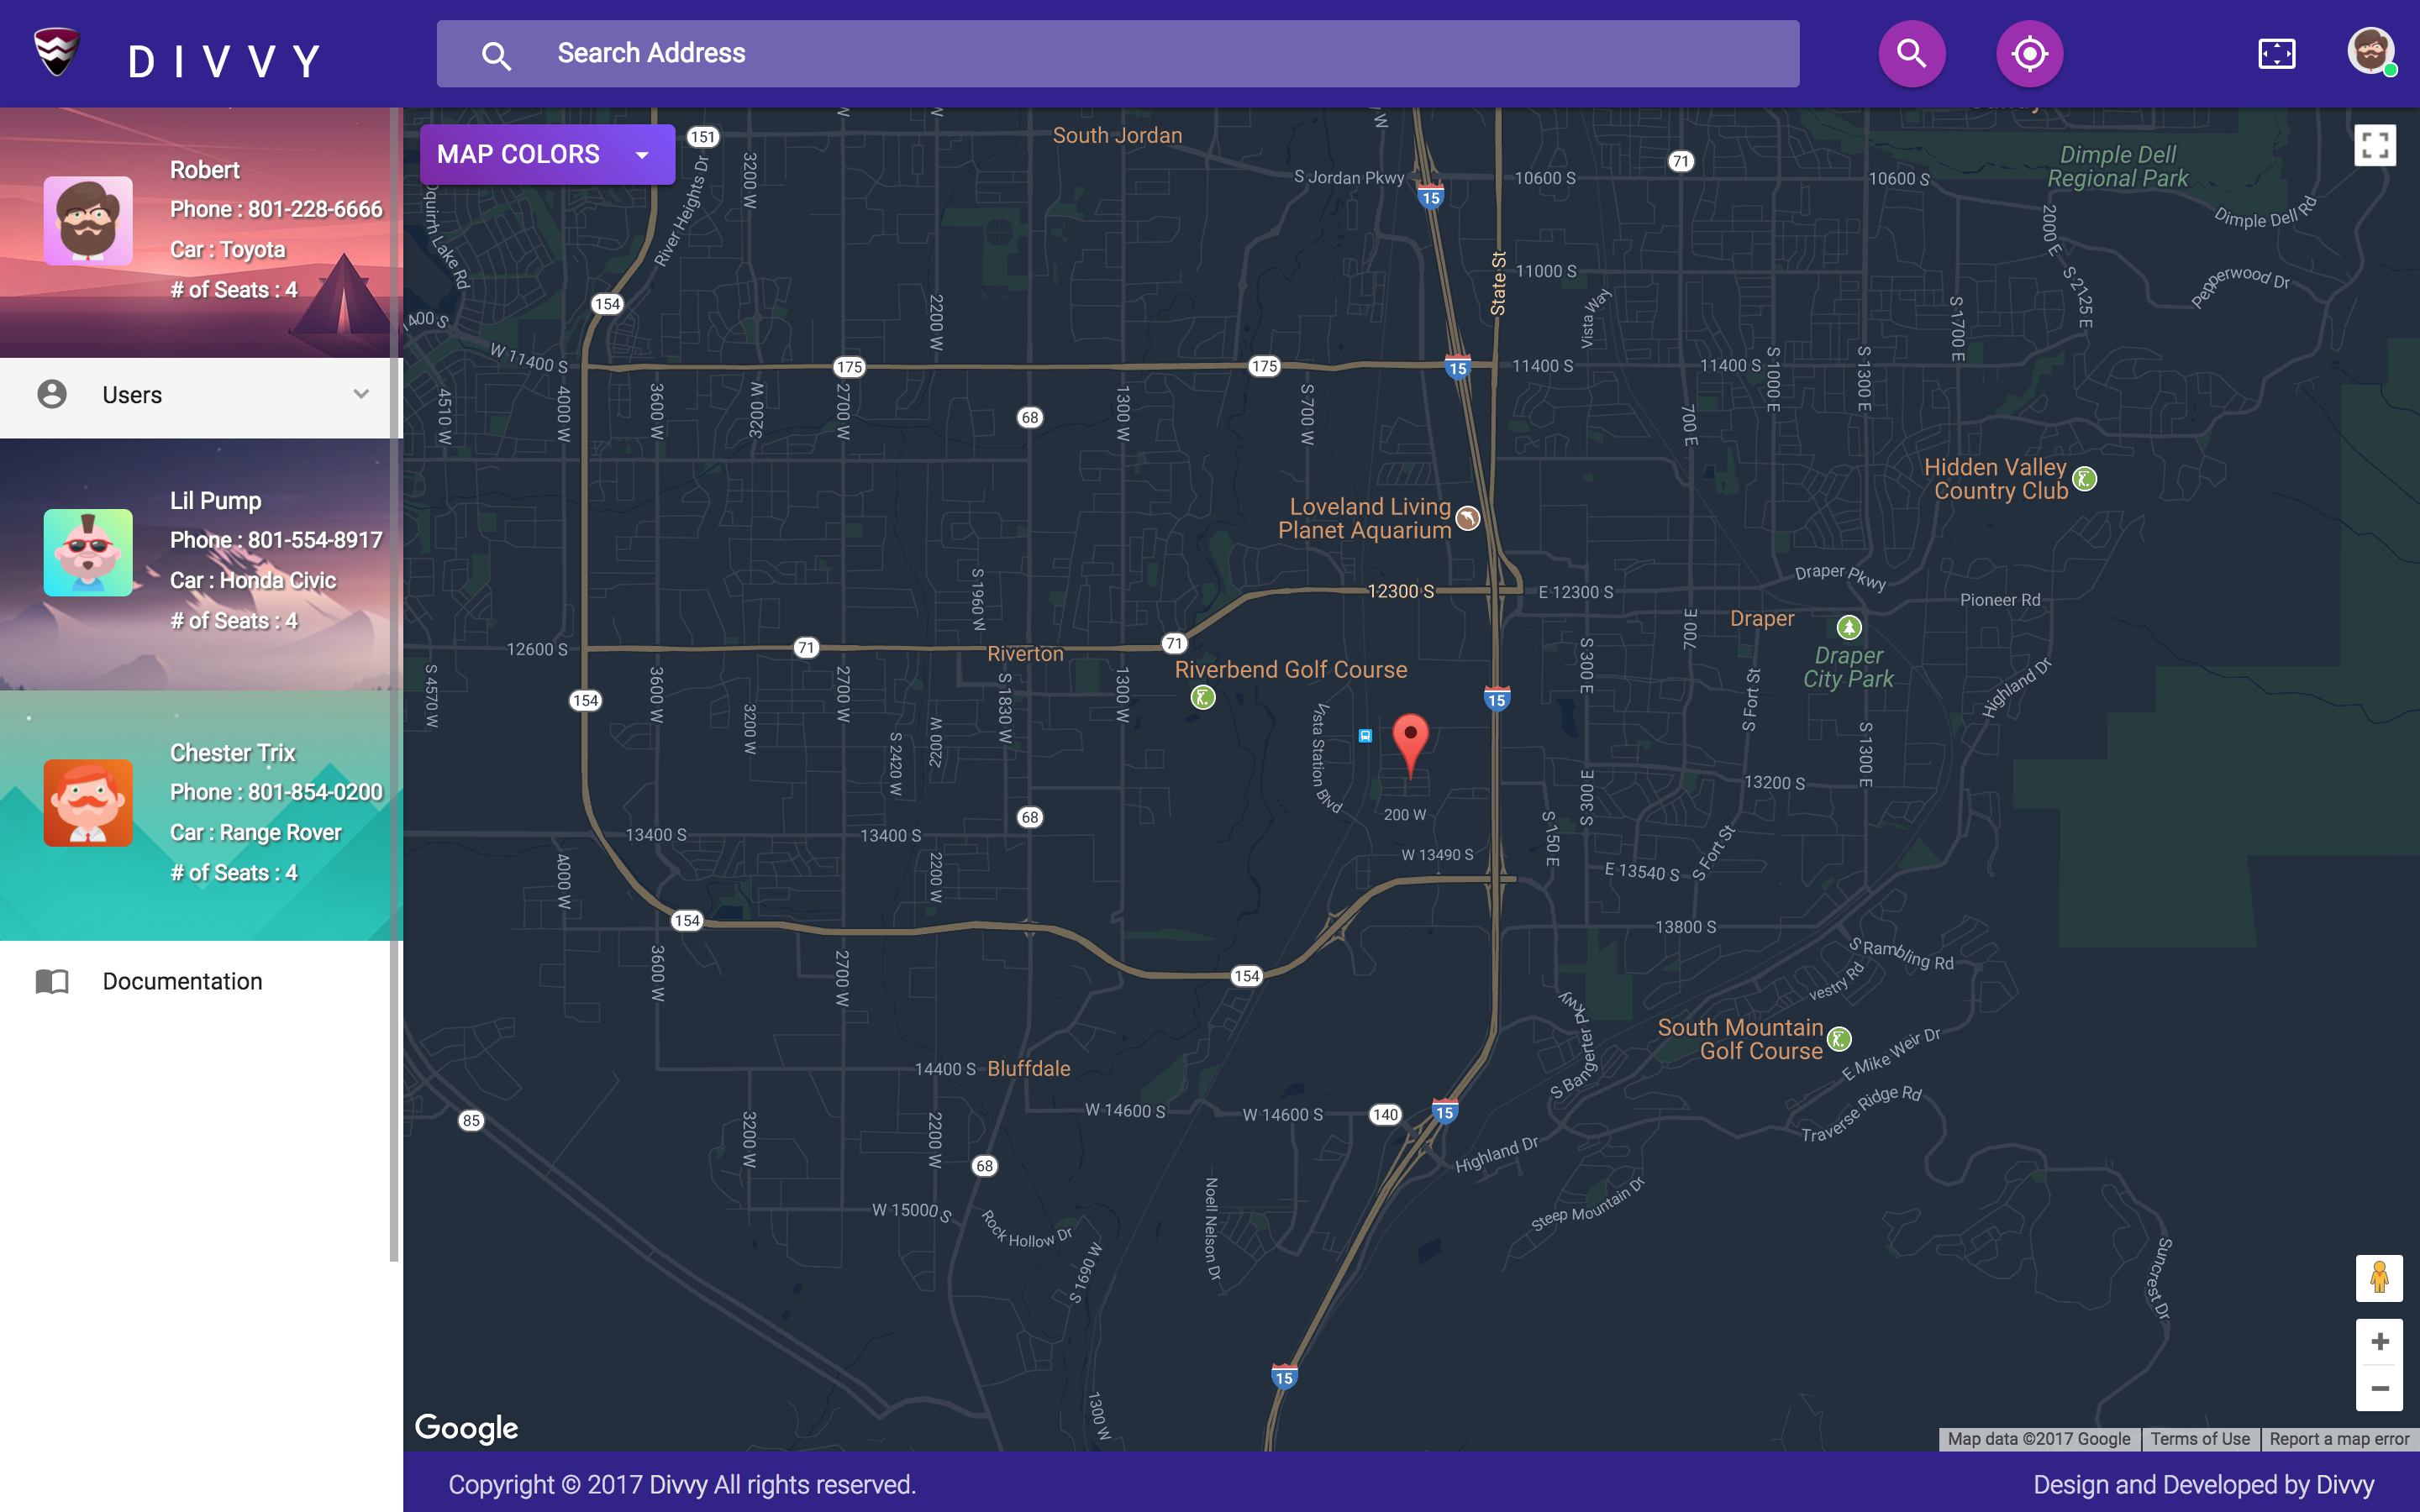Click the Street View pegman icon
This screenshot has width=2420, height=1512.
point(2378,1278)
